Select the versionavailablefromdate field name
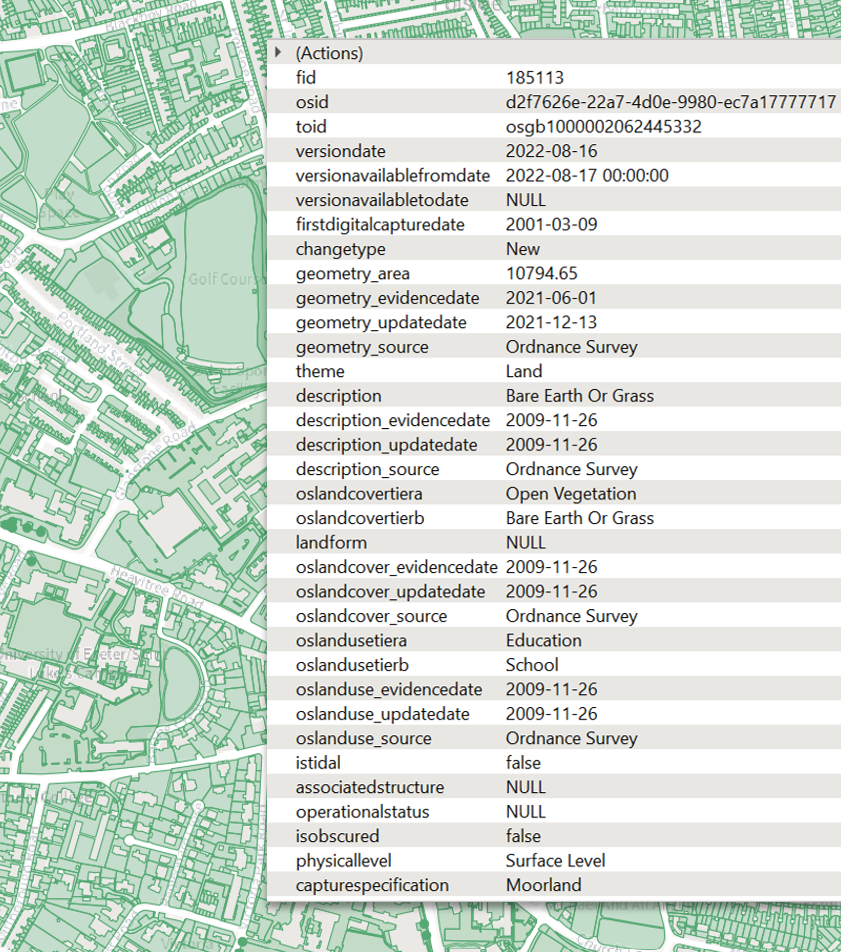This screenshot has width=841, height=952. tap(393, 176)
